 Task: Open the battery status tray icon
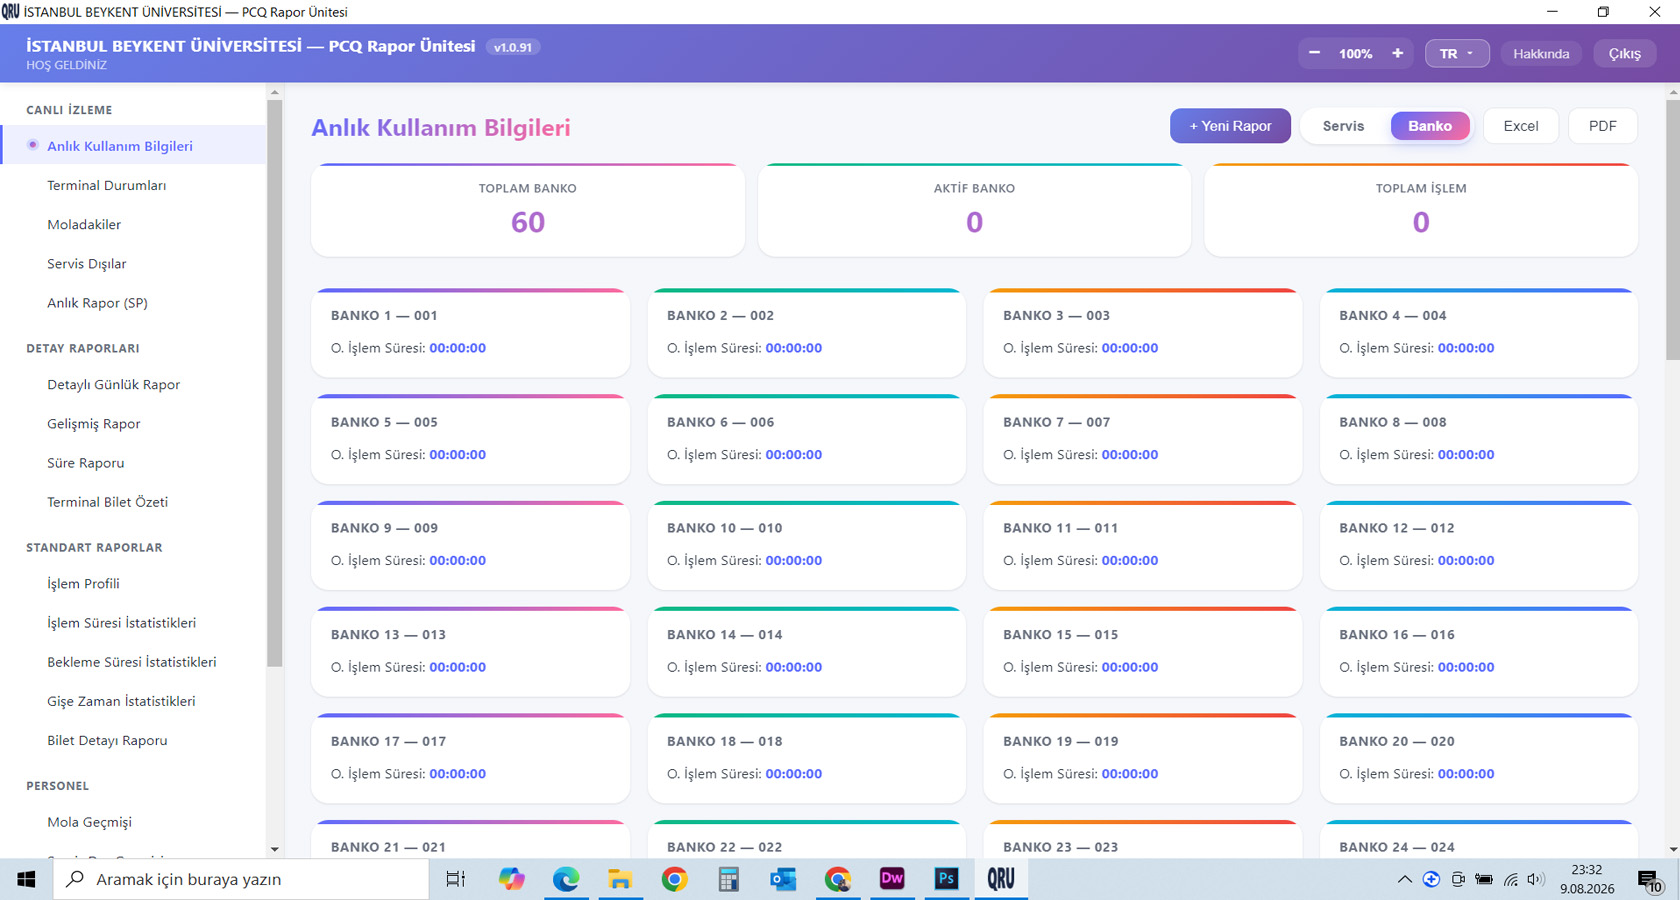tap(1484, 880)
